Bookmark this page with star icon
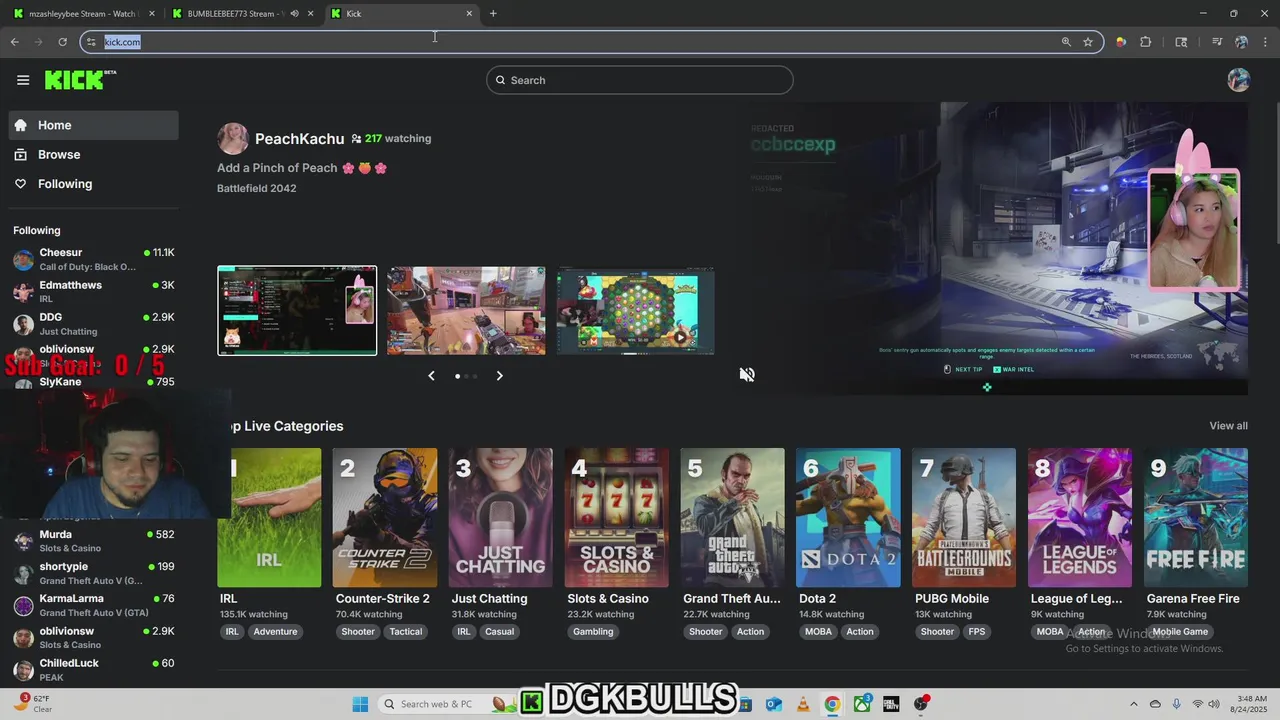Viewport: 1280px width, 720px height. pos(1088,42)
